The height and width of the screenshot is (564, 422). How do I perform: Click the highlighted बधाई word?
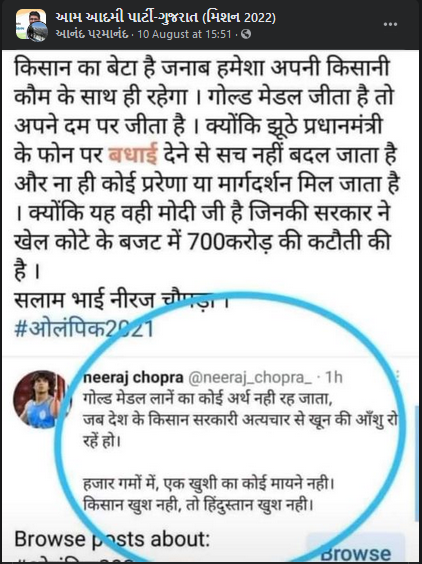(133, 155)
